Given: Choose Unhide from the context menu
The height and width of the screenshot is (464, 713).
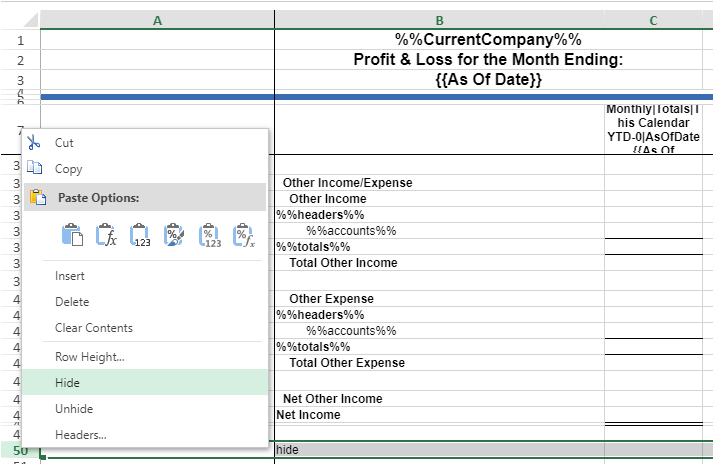Looking at the screenshot, I should click(x=73, y=409).
